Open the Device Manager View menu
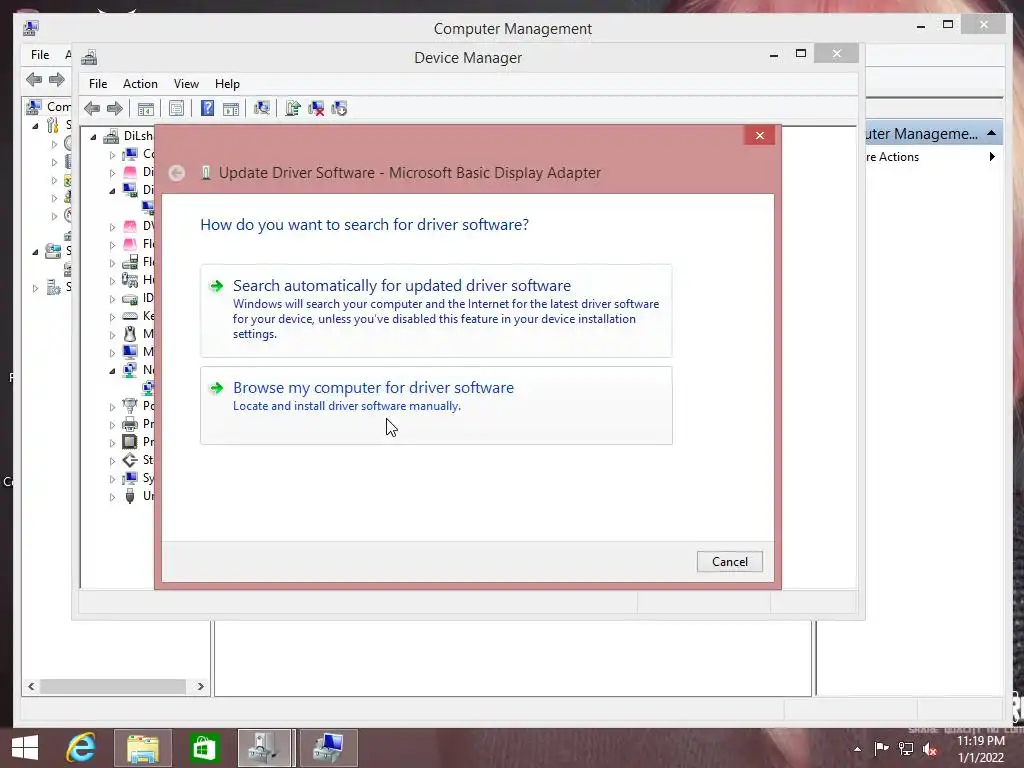1024x768 pixels. 186,84
